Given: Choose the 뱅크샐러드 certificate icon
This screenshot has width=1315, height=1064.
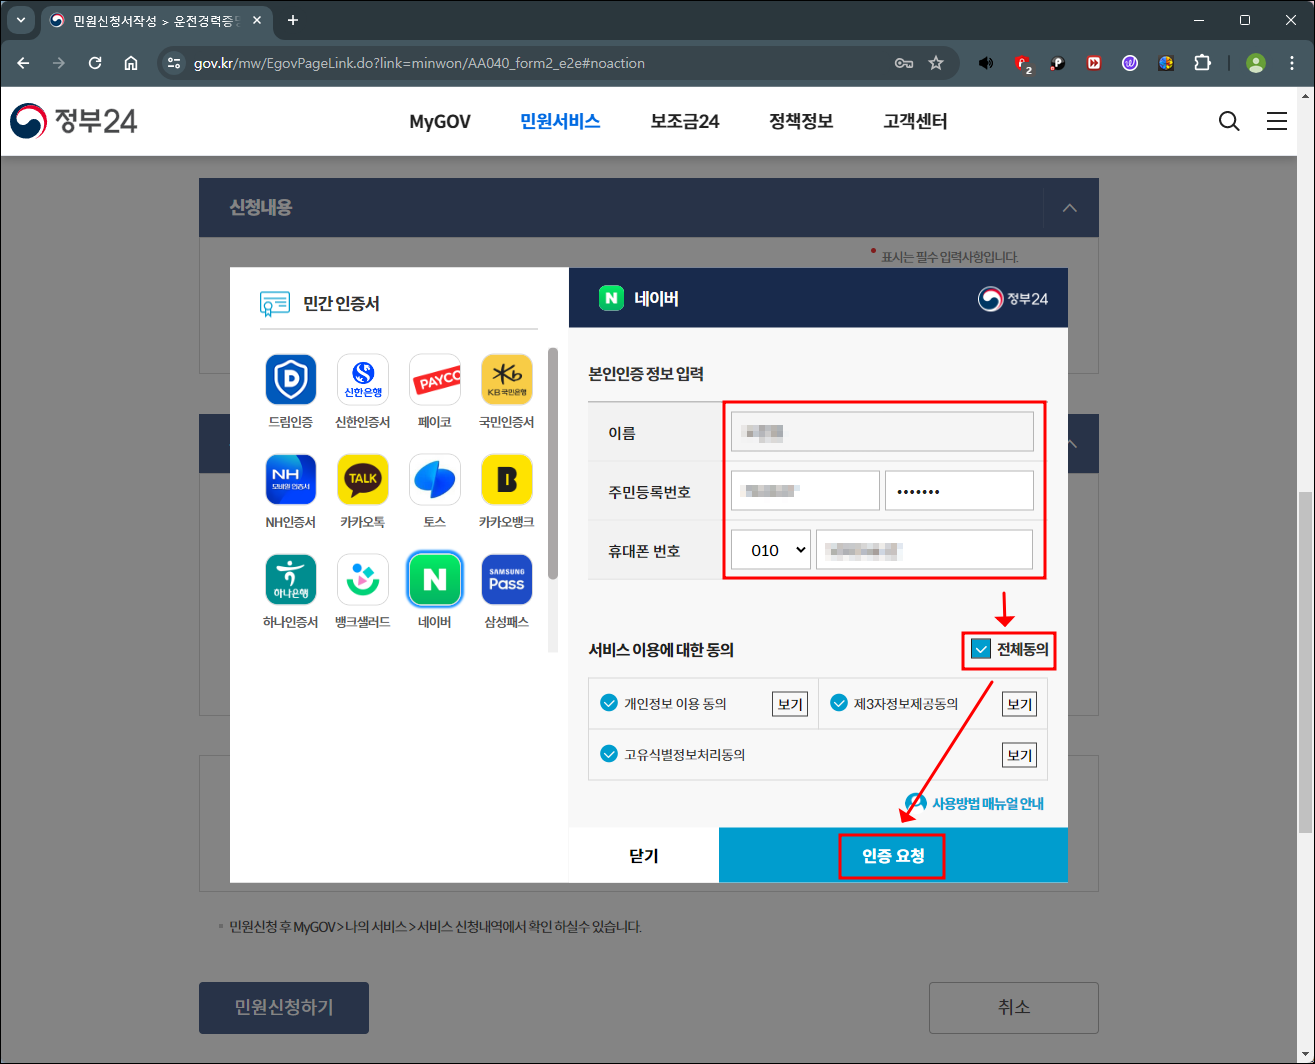Looking at the screenshot, I should [363, 580].
